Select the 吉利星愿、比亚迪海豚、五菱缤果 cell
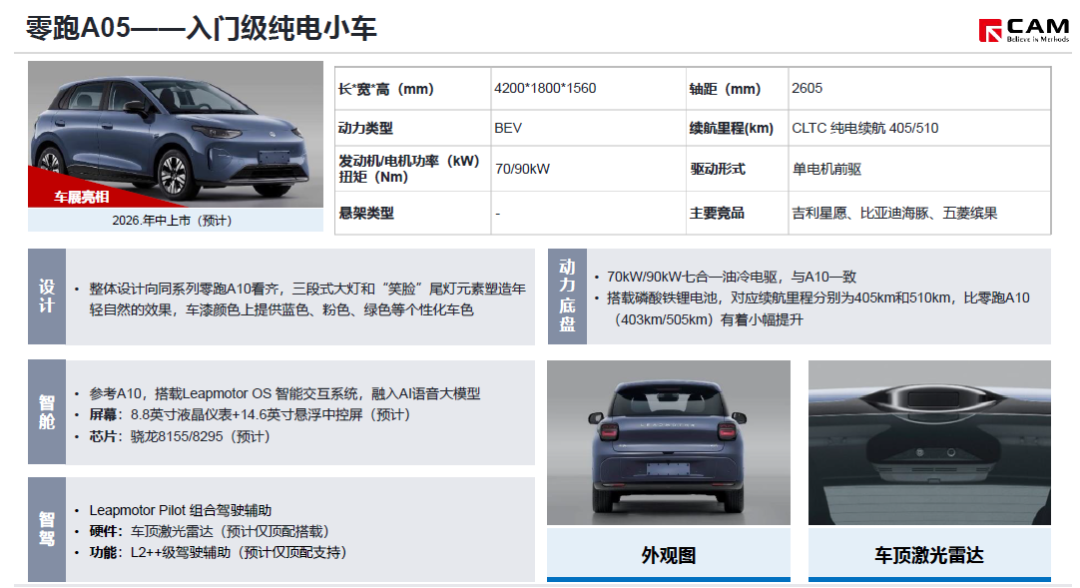 (894, 213)
